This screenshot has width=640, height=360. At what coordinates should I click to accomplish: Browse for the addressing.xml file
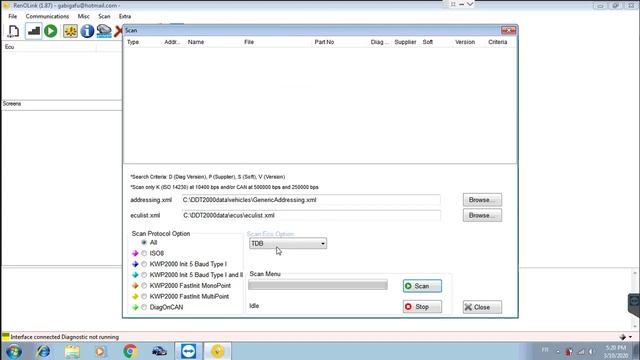[x=482, y=200]
